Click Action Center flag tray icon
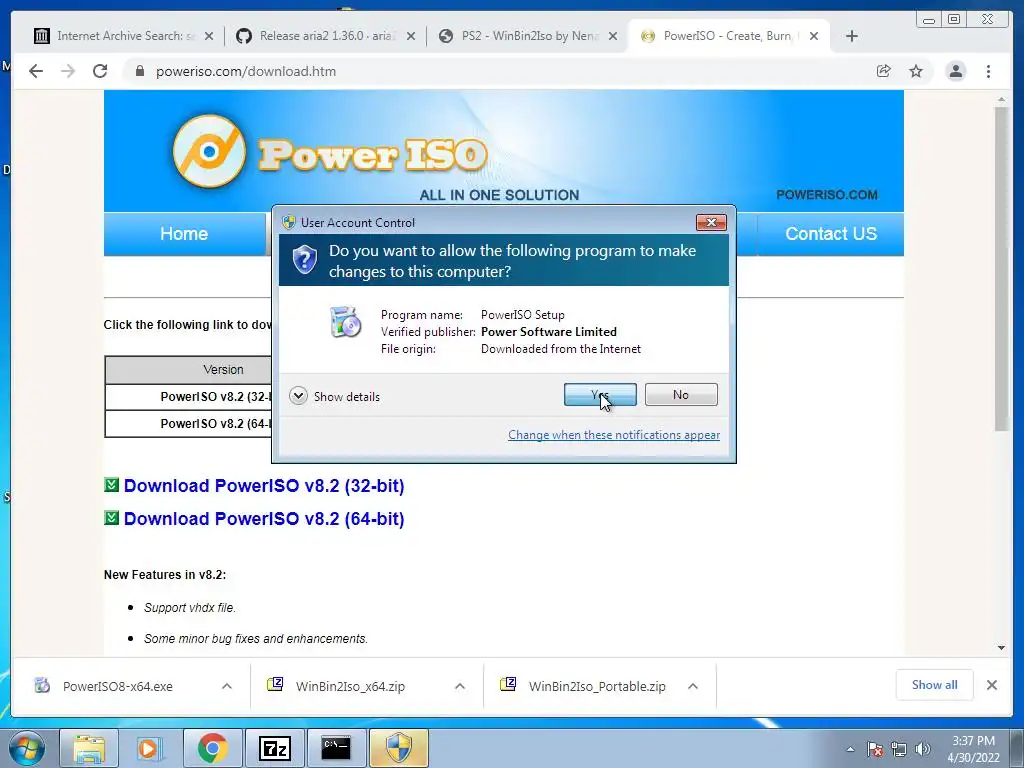The image size is (1024, 768). point(875,749)
